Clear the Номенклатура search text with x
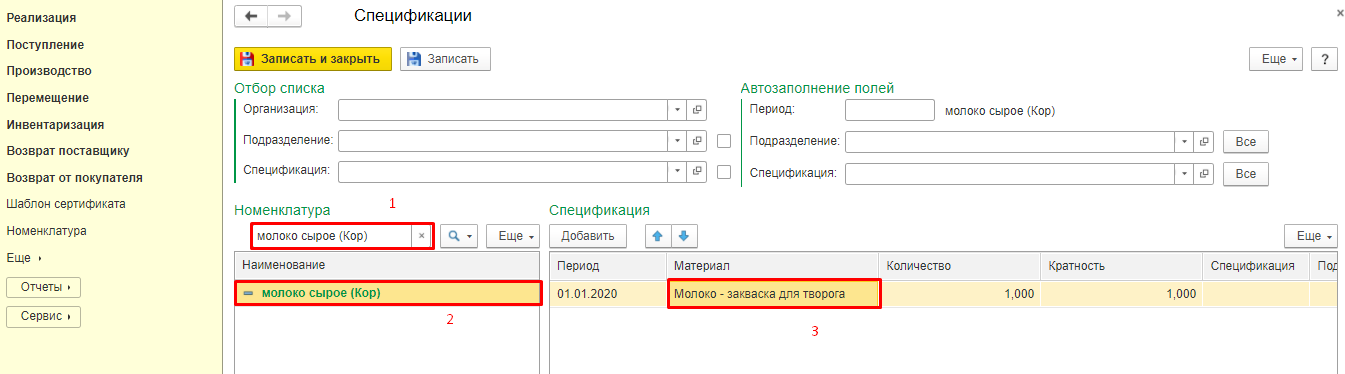The image size is (1345, 374). (422, 236)
